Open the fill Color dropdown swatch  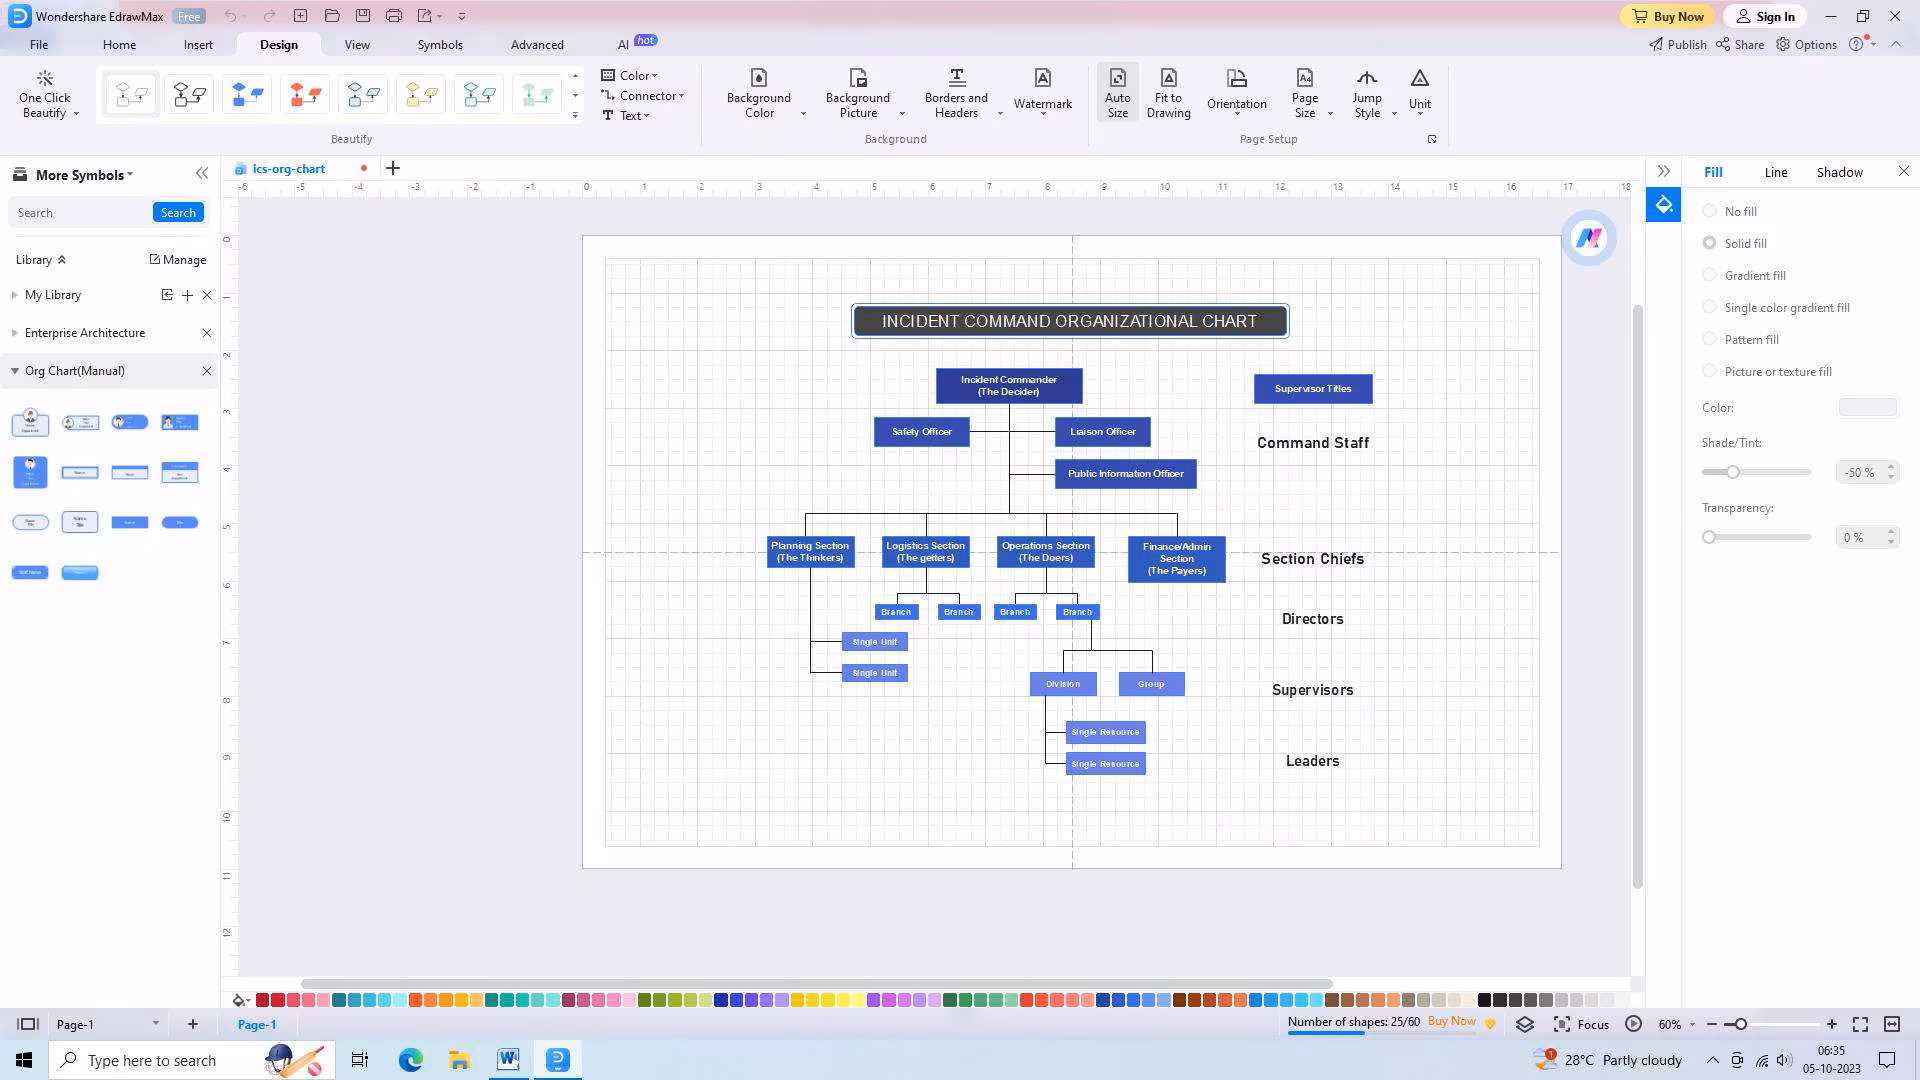(1867, 407)
